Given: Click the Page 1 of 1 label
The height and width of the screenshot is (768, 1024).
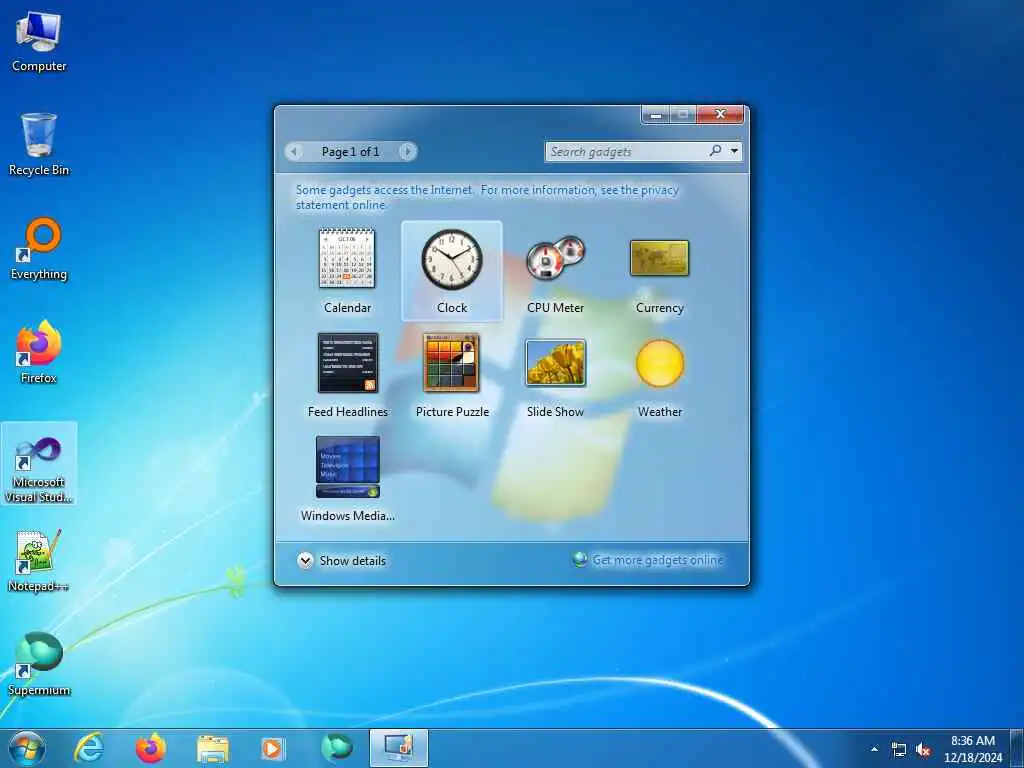Looking at the screenshot, I should pyautogui.click(x=350, y=152).
